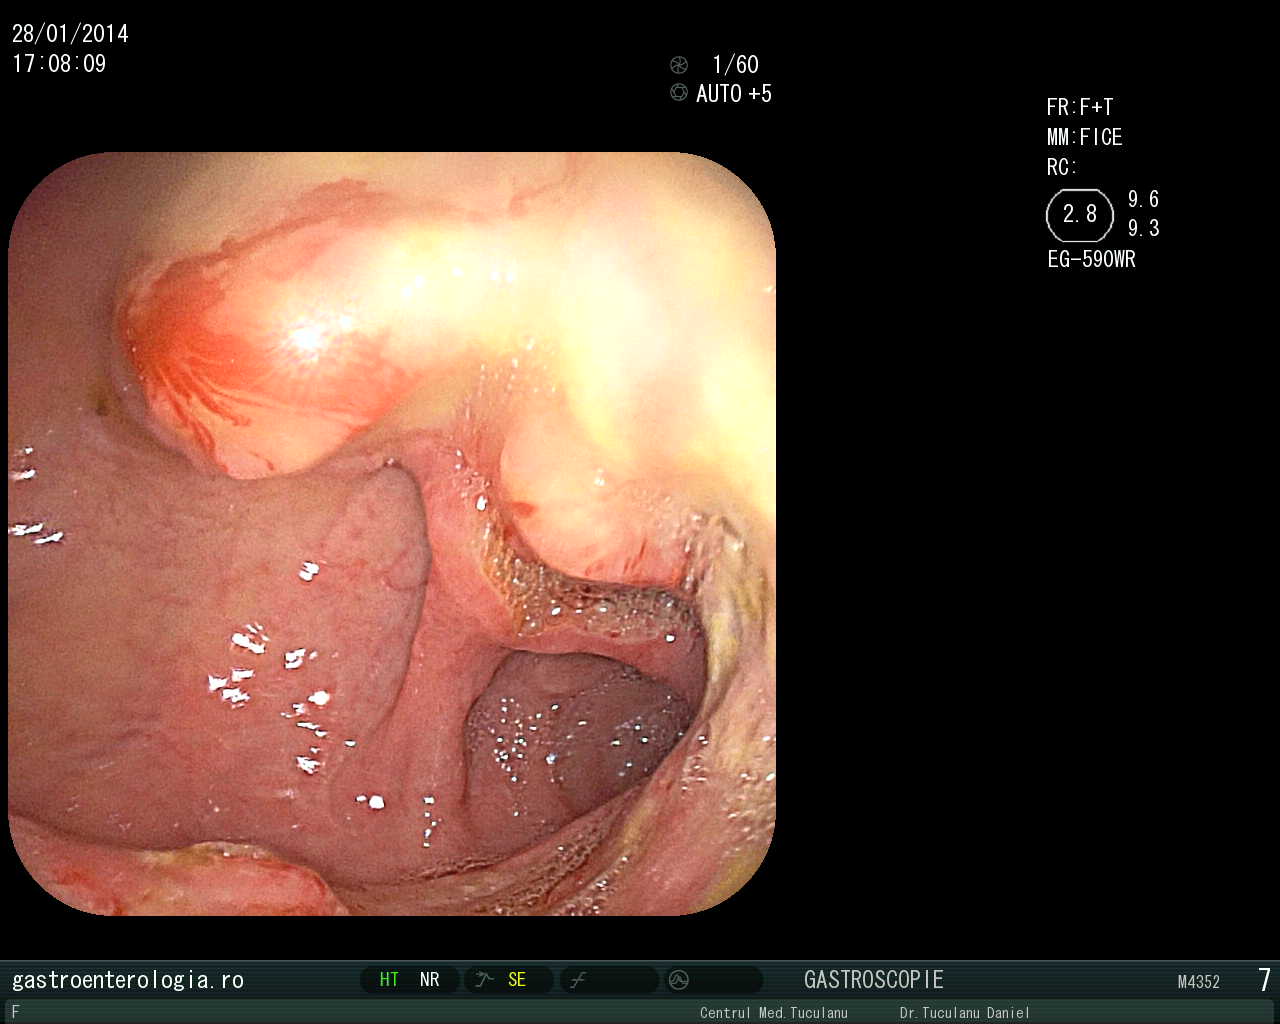Click the gastroenterologia.ro text
The image size is (1280, 1024).
pos(128,980)
